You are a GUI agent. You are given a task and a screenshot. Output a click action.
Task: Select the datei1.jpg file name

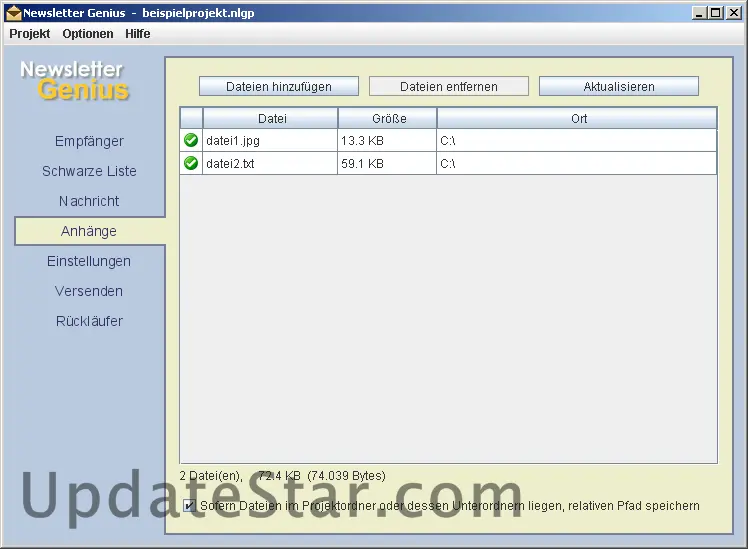pyautogui.click(x=233, y=141)
